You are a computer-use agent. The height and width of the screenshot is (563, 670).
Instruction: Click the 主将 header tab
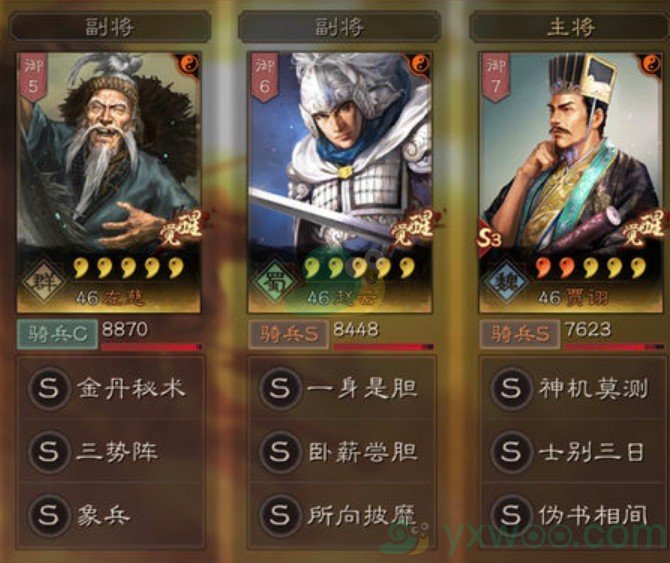[x=570, y=27]
